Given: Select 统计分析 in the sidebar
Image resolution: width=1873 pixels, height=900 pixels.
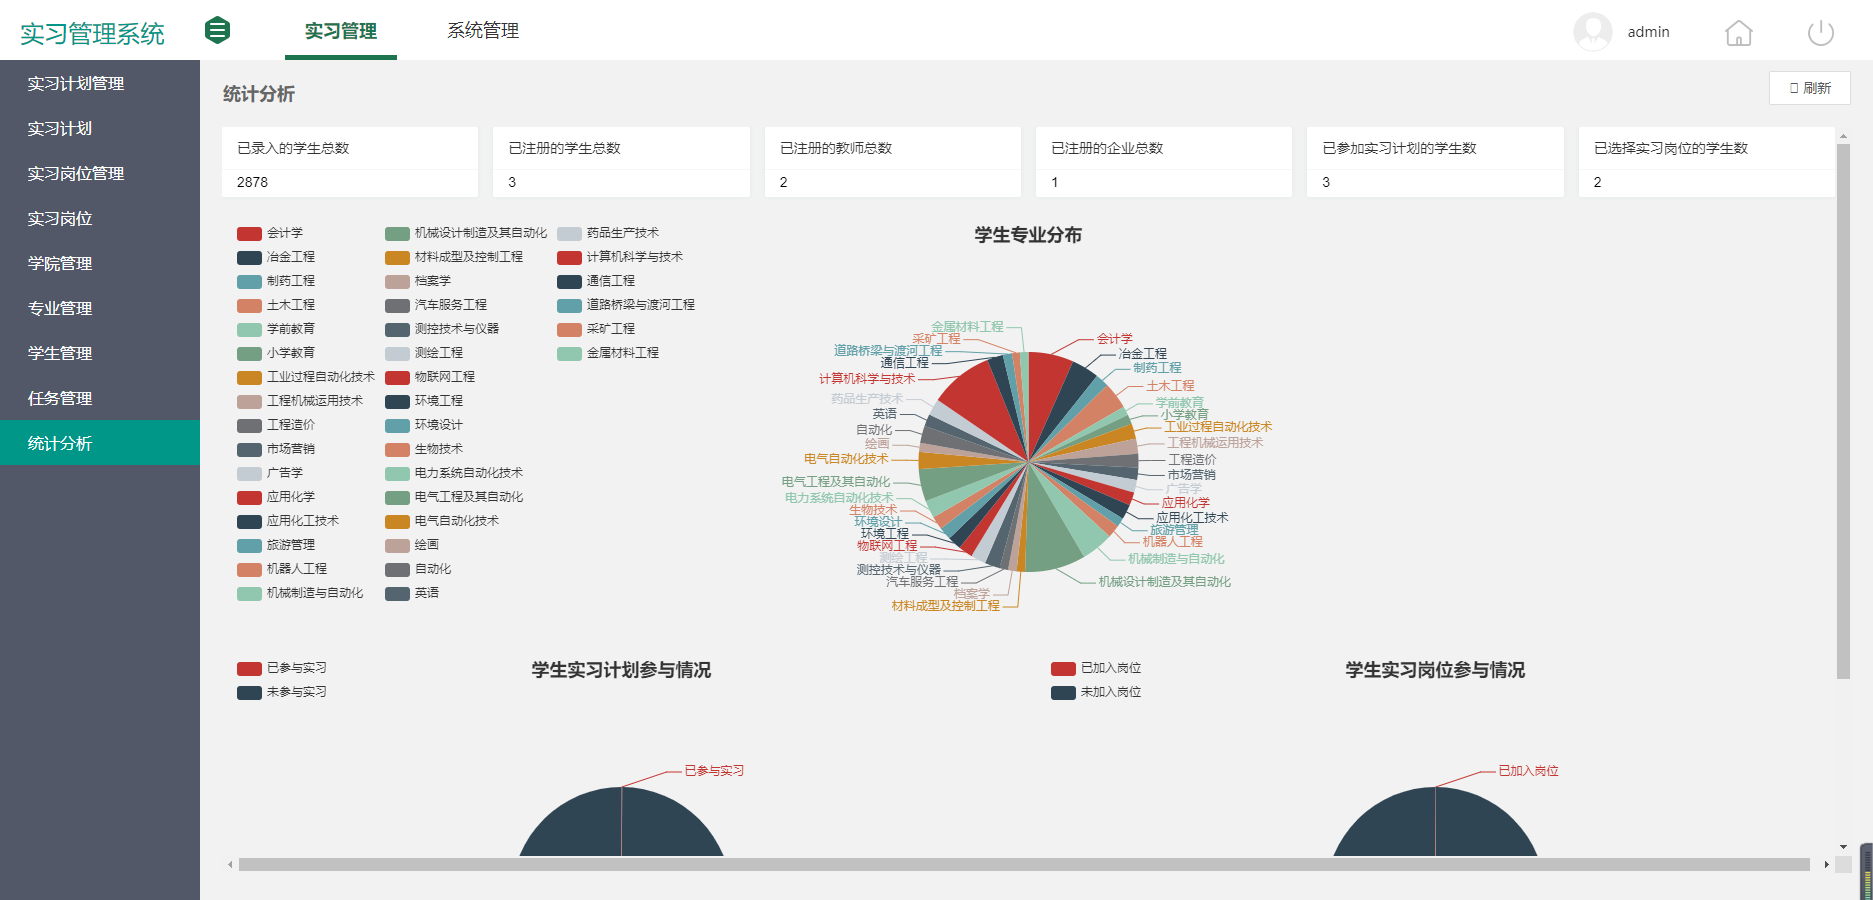Looking at the screenshot, I should (x=100, y=443).
